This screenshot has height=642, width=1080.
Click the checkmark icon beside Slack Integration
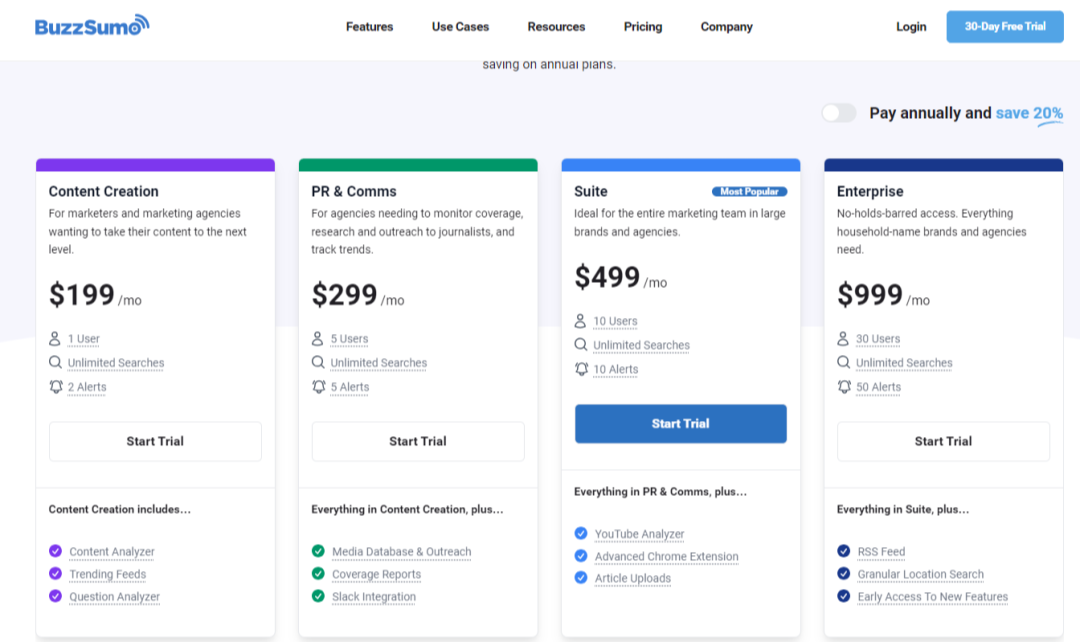point(318,596)
